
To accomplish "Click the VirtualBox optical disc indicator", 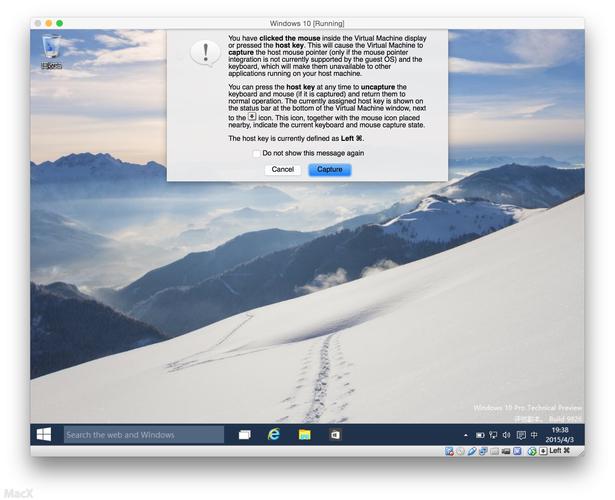I will pyautogui.click(x=460, y=451).
